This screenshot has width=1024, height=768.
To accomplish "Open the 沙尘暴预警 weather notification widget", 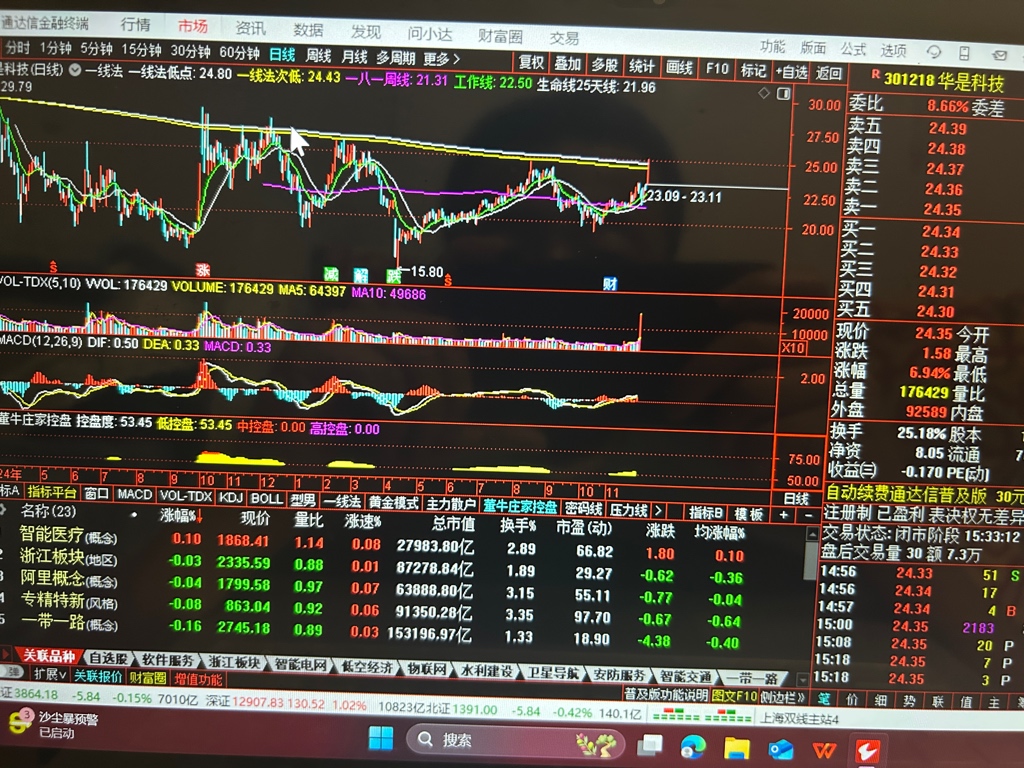I will tap(52, 724).
